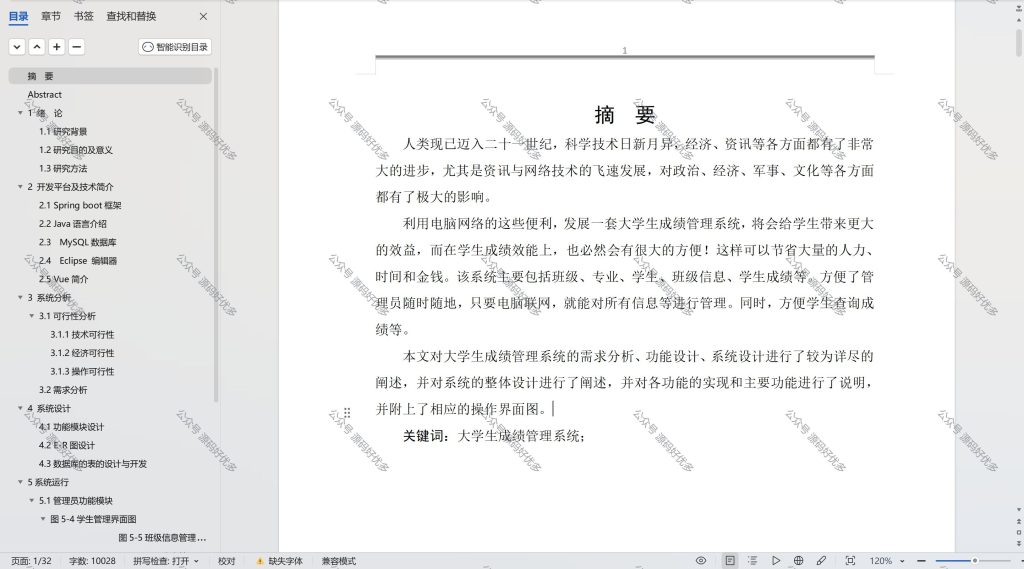Click the writing mode pen icon
This screenshot has width=1024, height=569.
tap(821, 561)
